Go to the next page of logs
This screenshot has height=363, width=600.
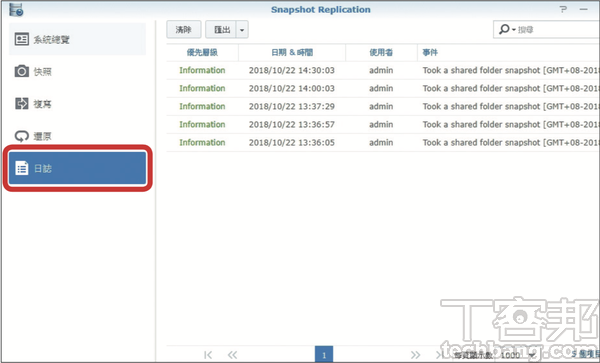[x=415, y=355]
